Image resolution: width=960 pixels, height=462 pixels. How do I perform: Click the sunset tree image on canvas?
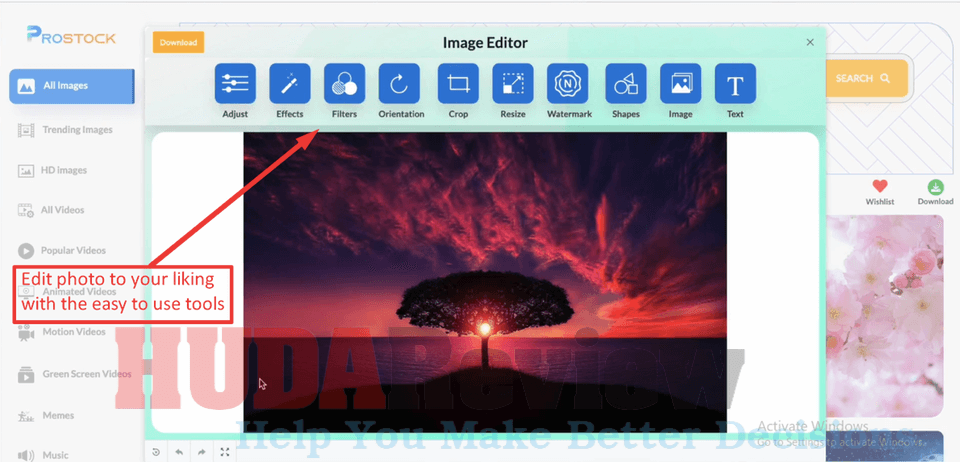coord(485,282)
